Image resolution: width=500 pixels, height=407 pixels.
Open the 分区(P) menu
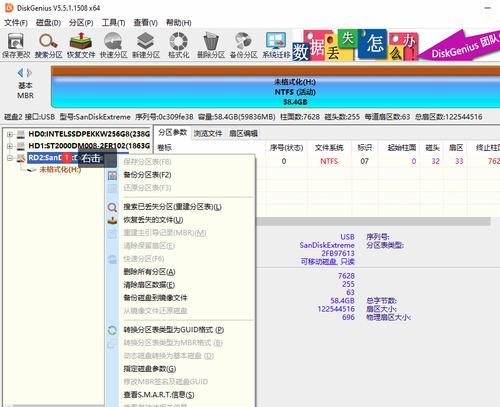(81, 23)
